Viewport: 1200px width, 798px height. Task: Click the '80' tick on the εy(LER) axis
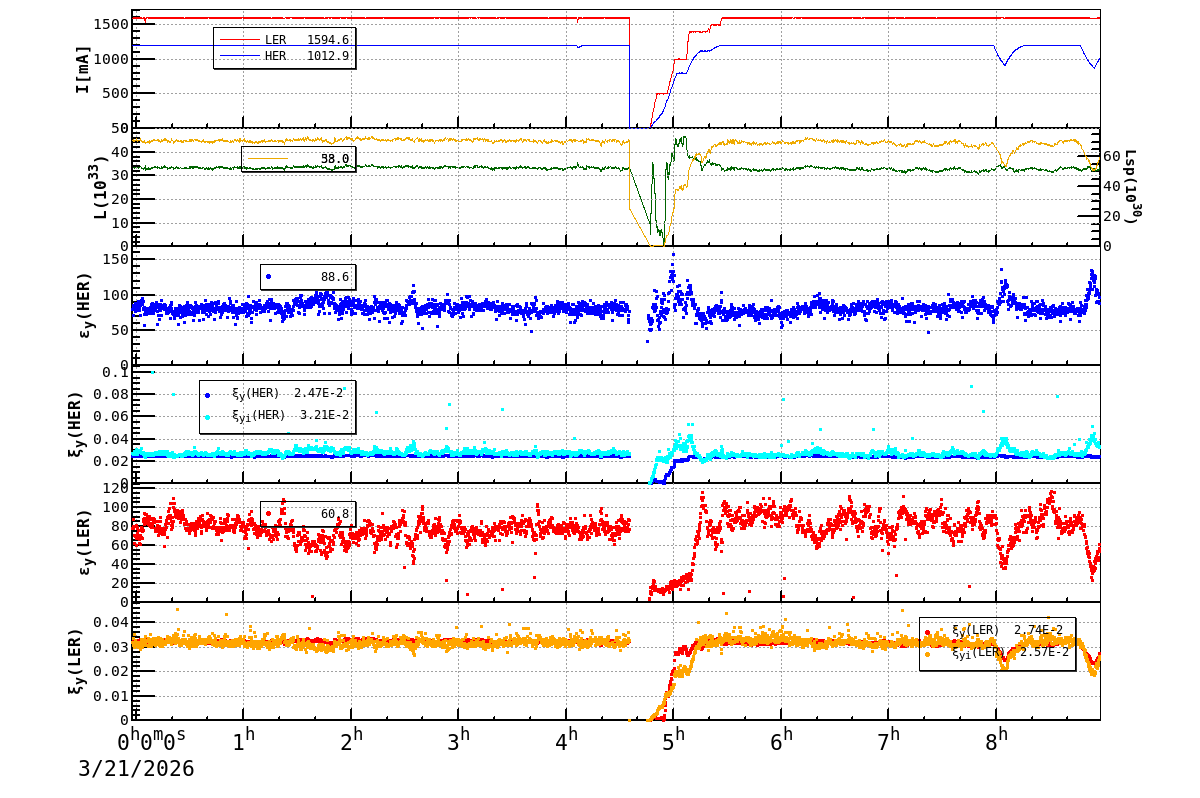click(x=119, y=526)
